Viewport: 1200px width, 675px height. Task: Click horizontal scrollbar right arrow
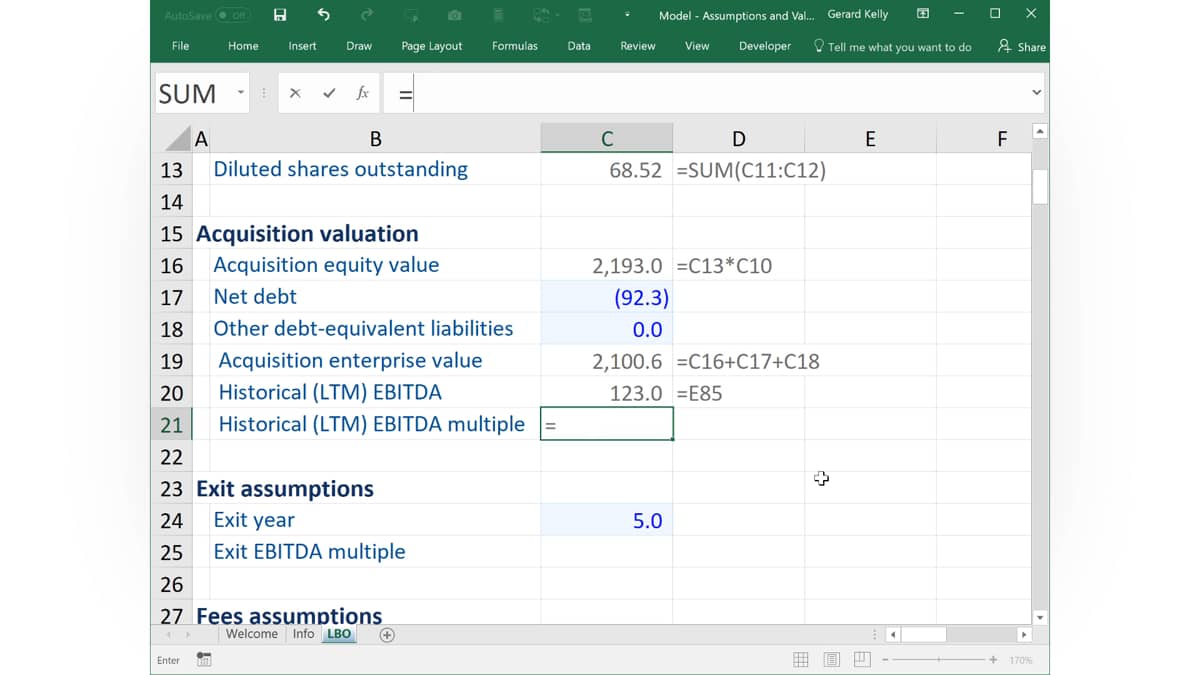(1023, 635)
